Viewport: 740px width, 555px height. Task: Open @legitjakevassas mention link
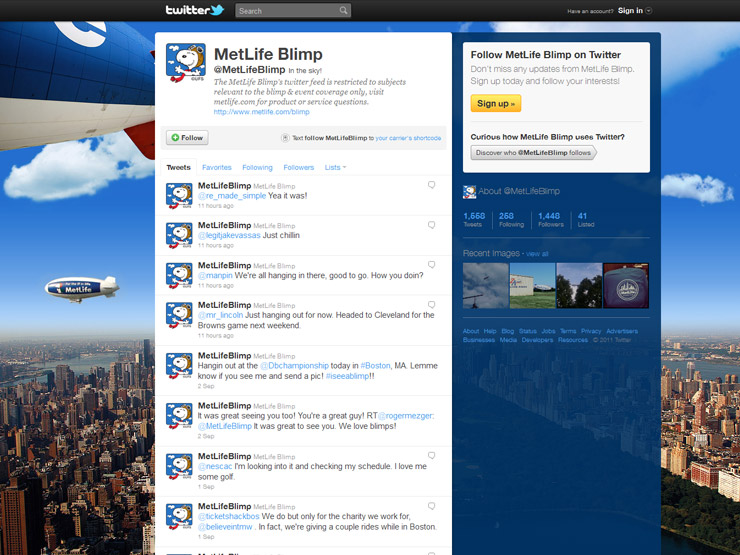coord(229,235)
